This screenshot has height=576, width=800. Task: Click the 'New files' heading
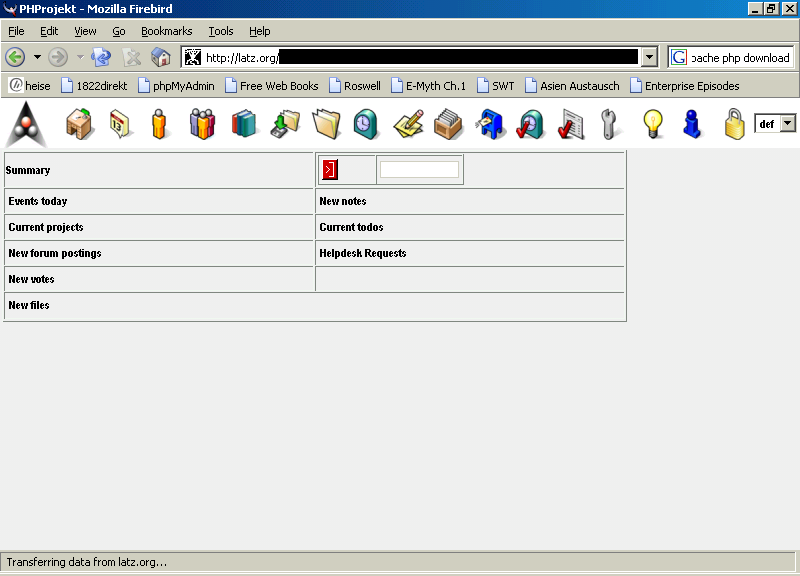coord(29,305)
